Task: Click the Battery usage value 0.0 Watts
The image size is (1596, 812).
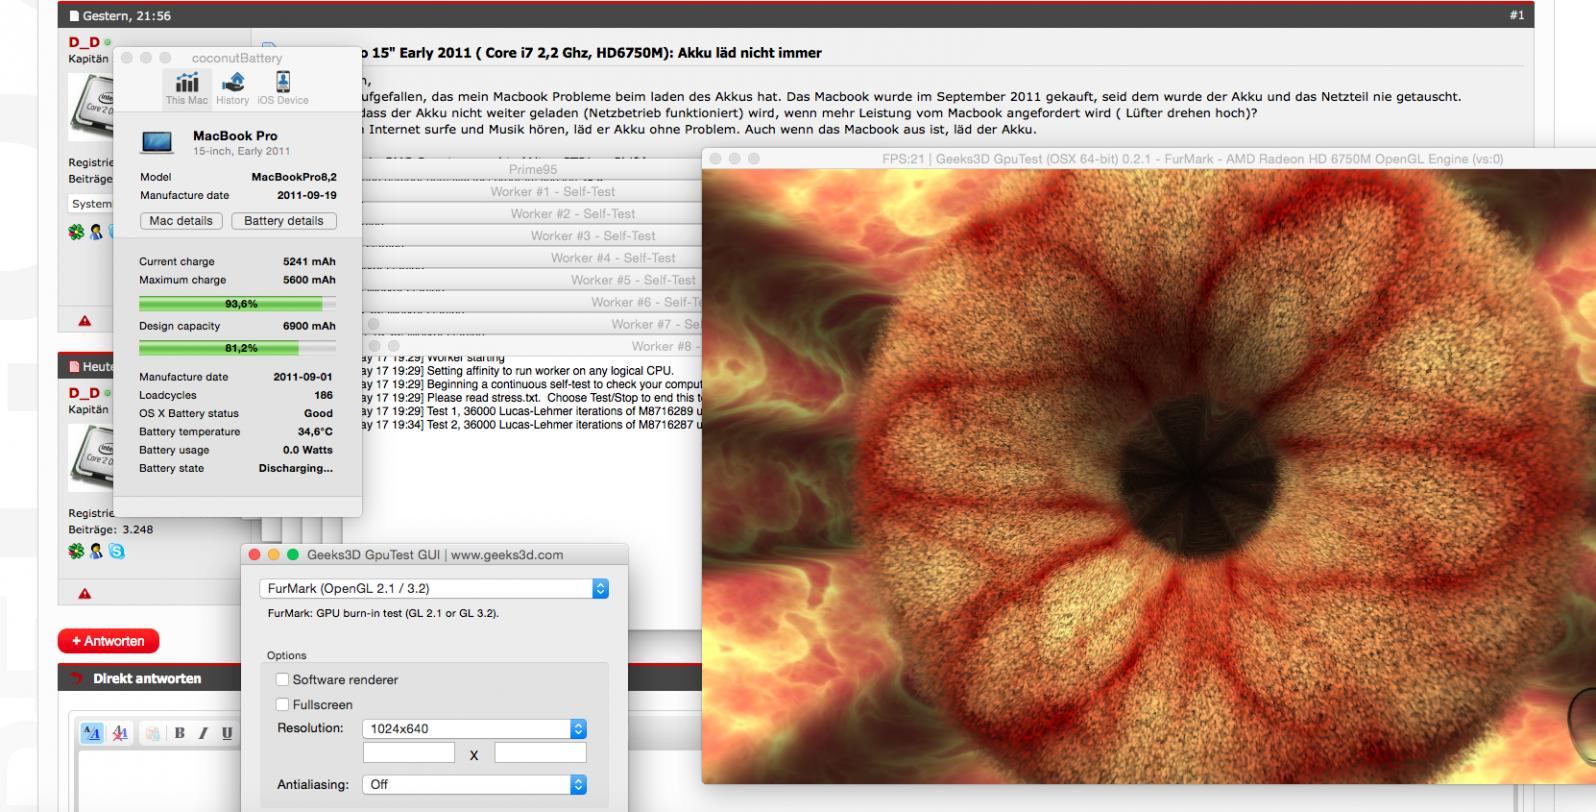Action: tap(307, 450)
